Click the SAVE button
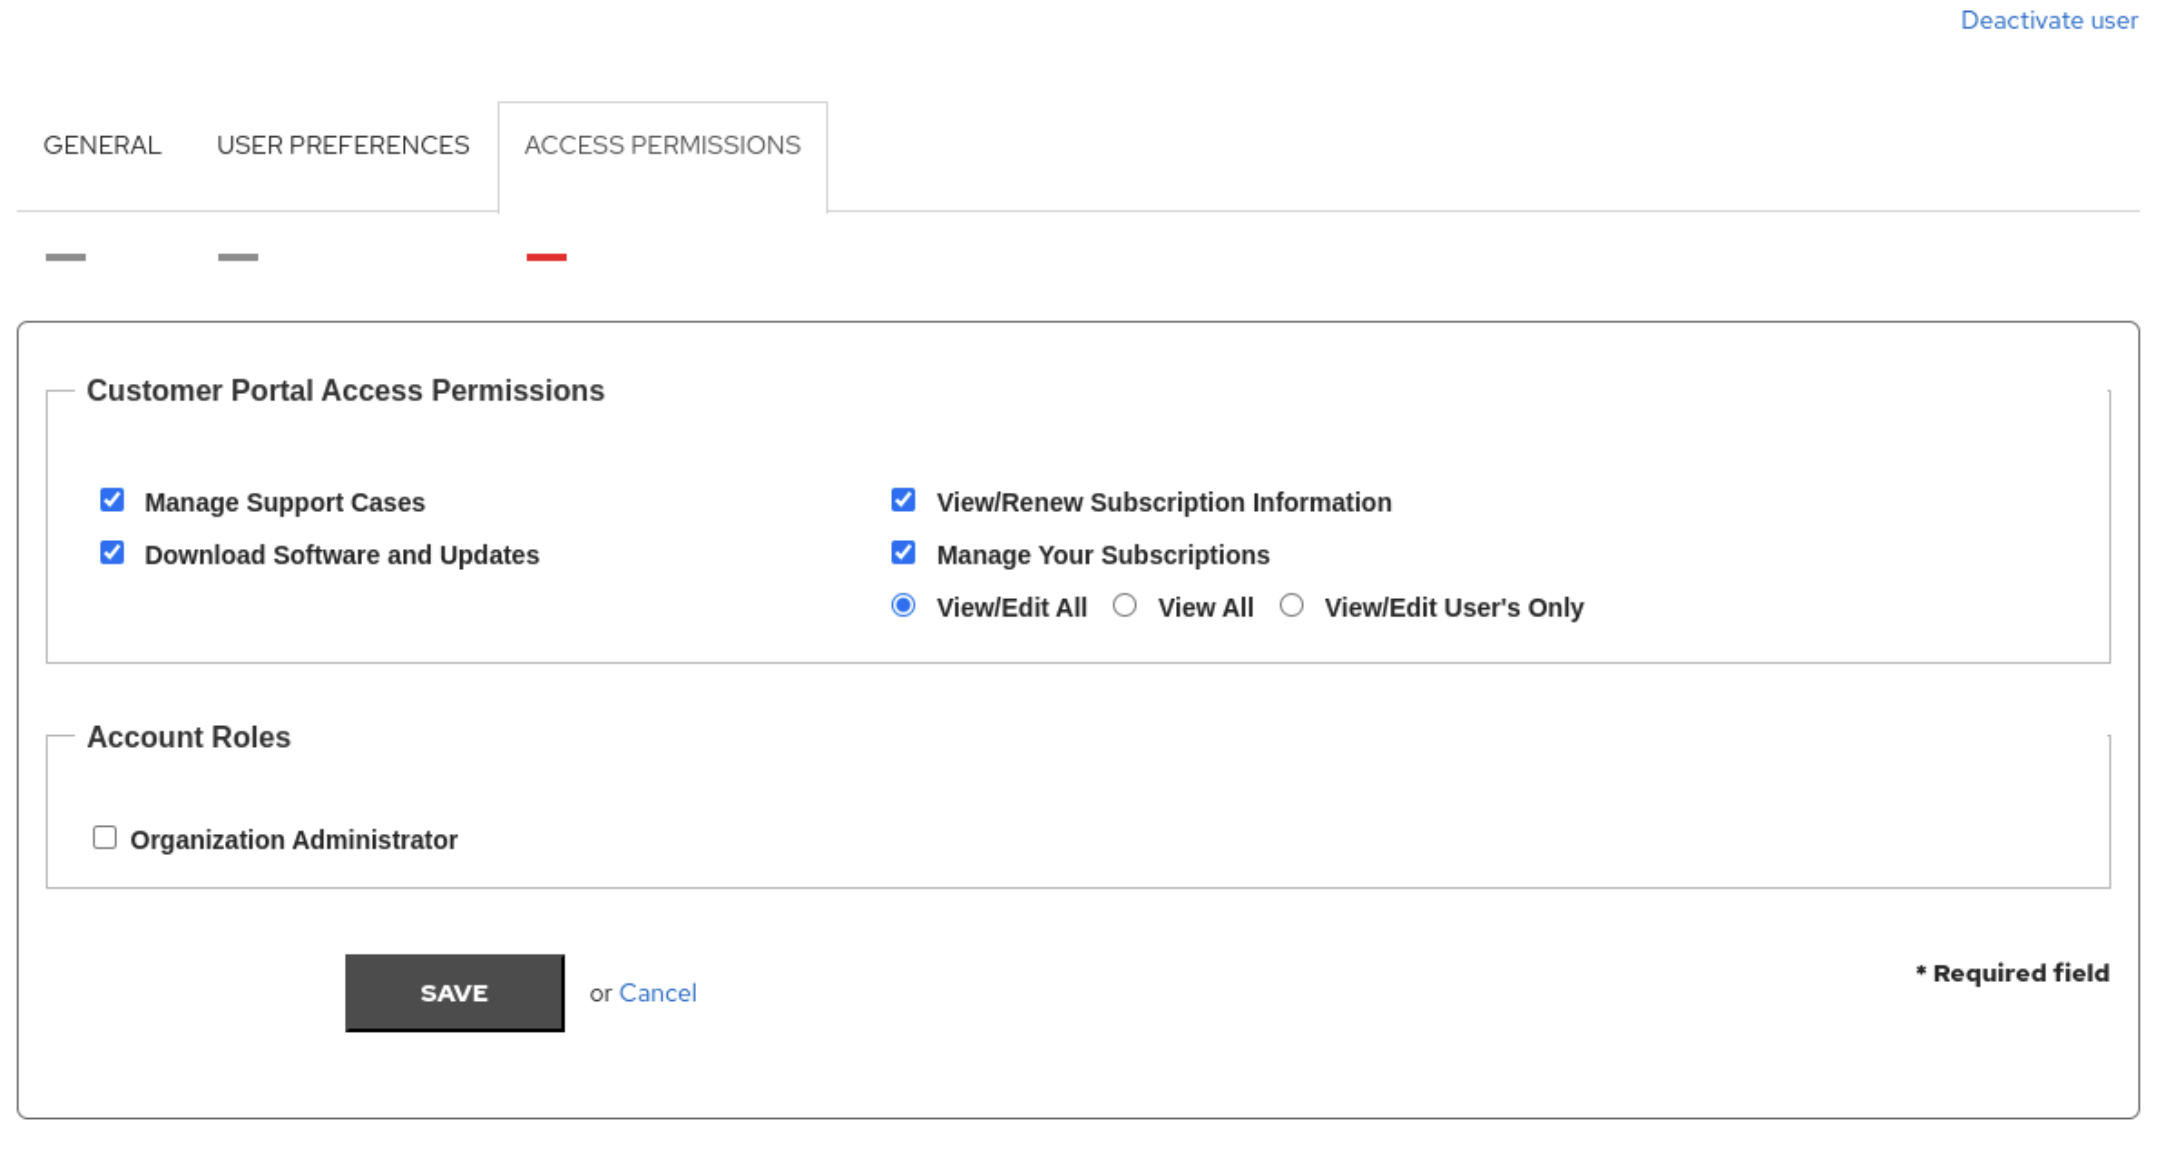The height and width of the screenshot is (1164, 2170). (454, 992)
